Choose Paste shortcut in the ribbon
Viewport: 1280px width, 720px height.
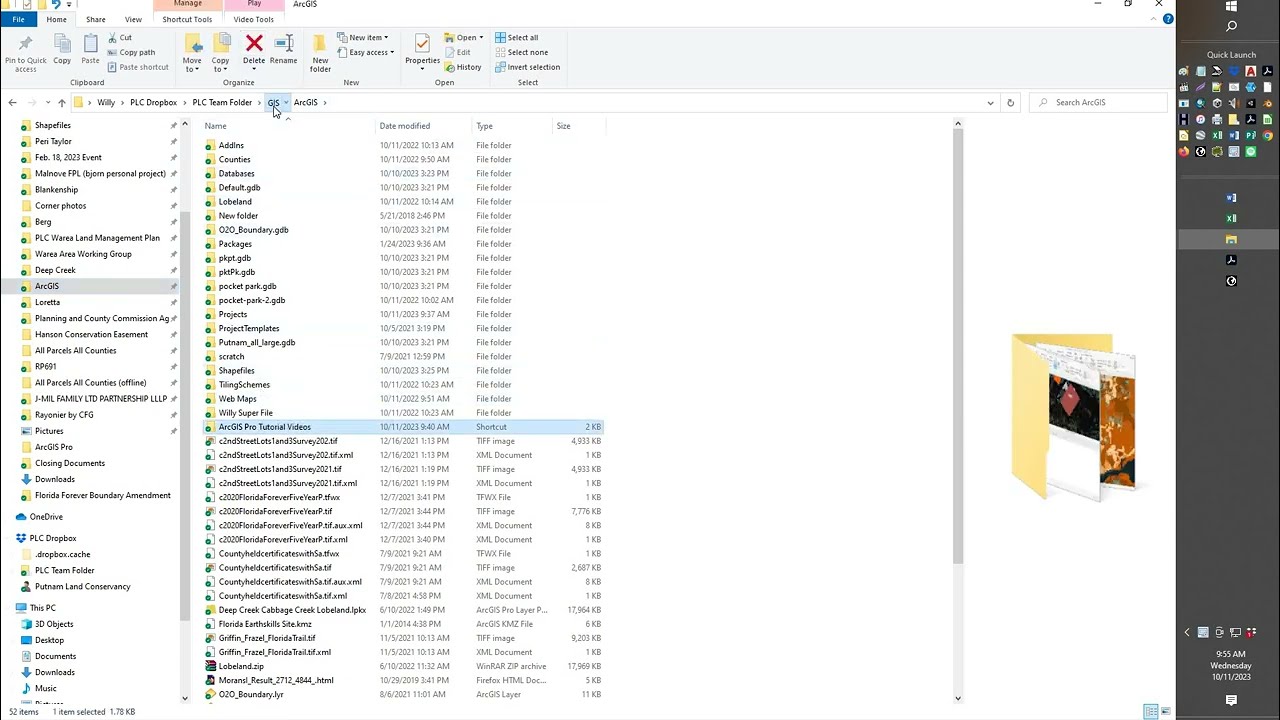138,67
